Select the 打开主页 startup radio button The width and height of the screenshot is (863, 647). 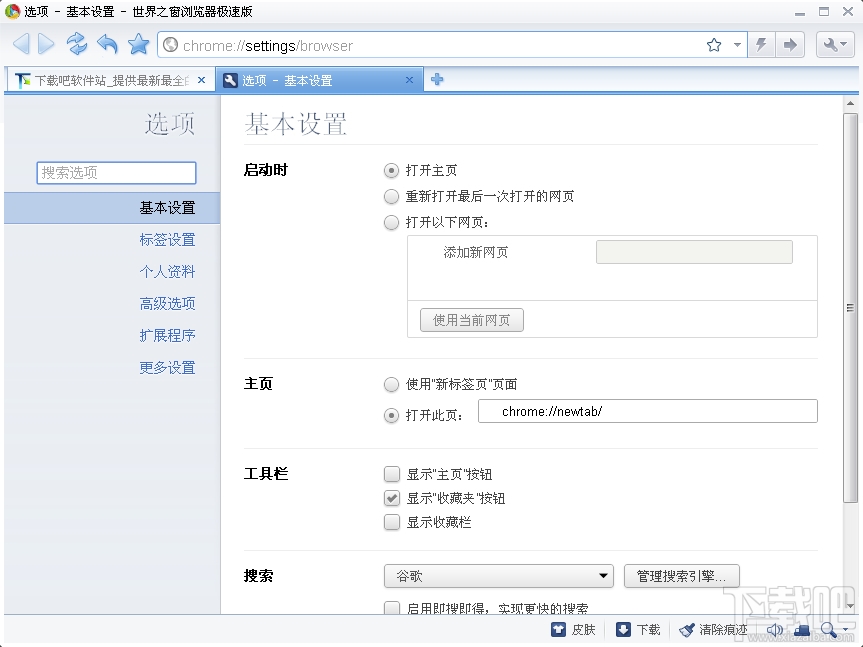(x=391, y=171)
